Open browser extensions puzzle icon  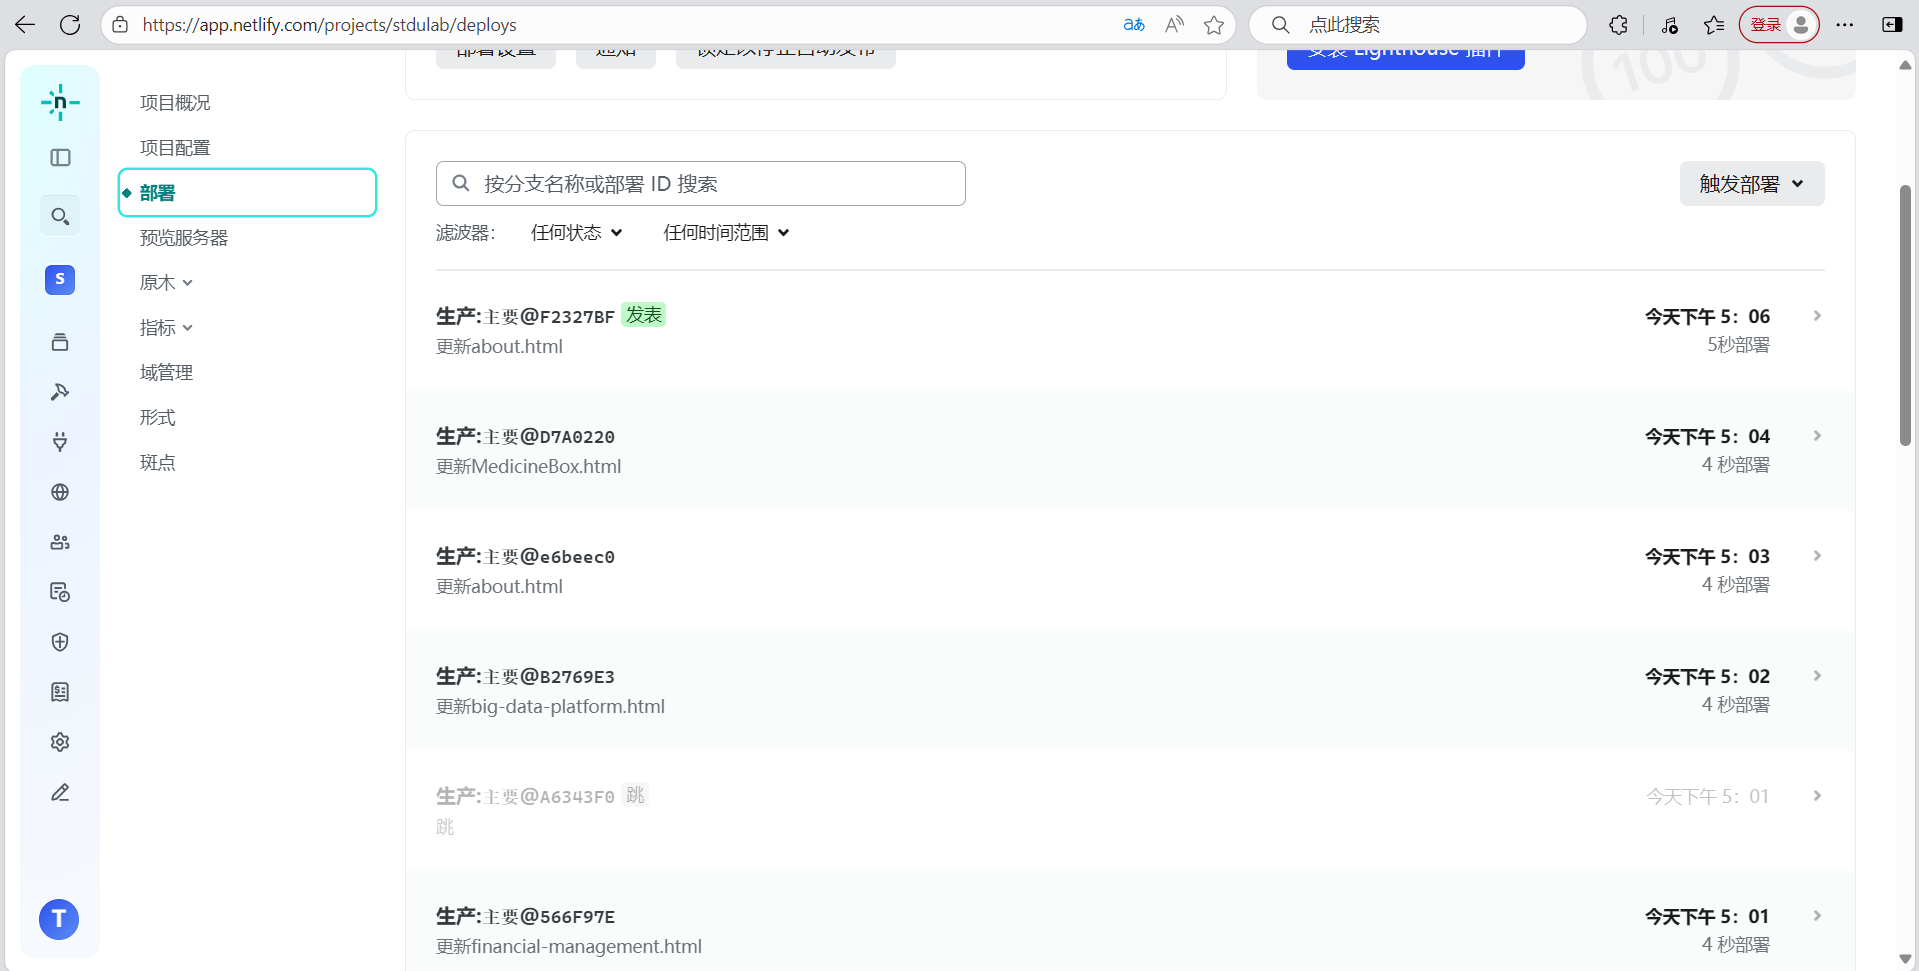tap(1618, 25)
